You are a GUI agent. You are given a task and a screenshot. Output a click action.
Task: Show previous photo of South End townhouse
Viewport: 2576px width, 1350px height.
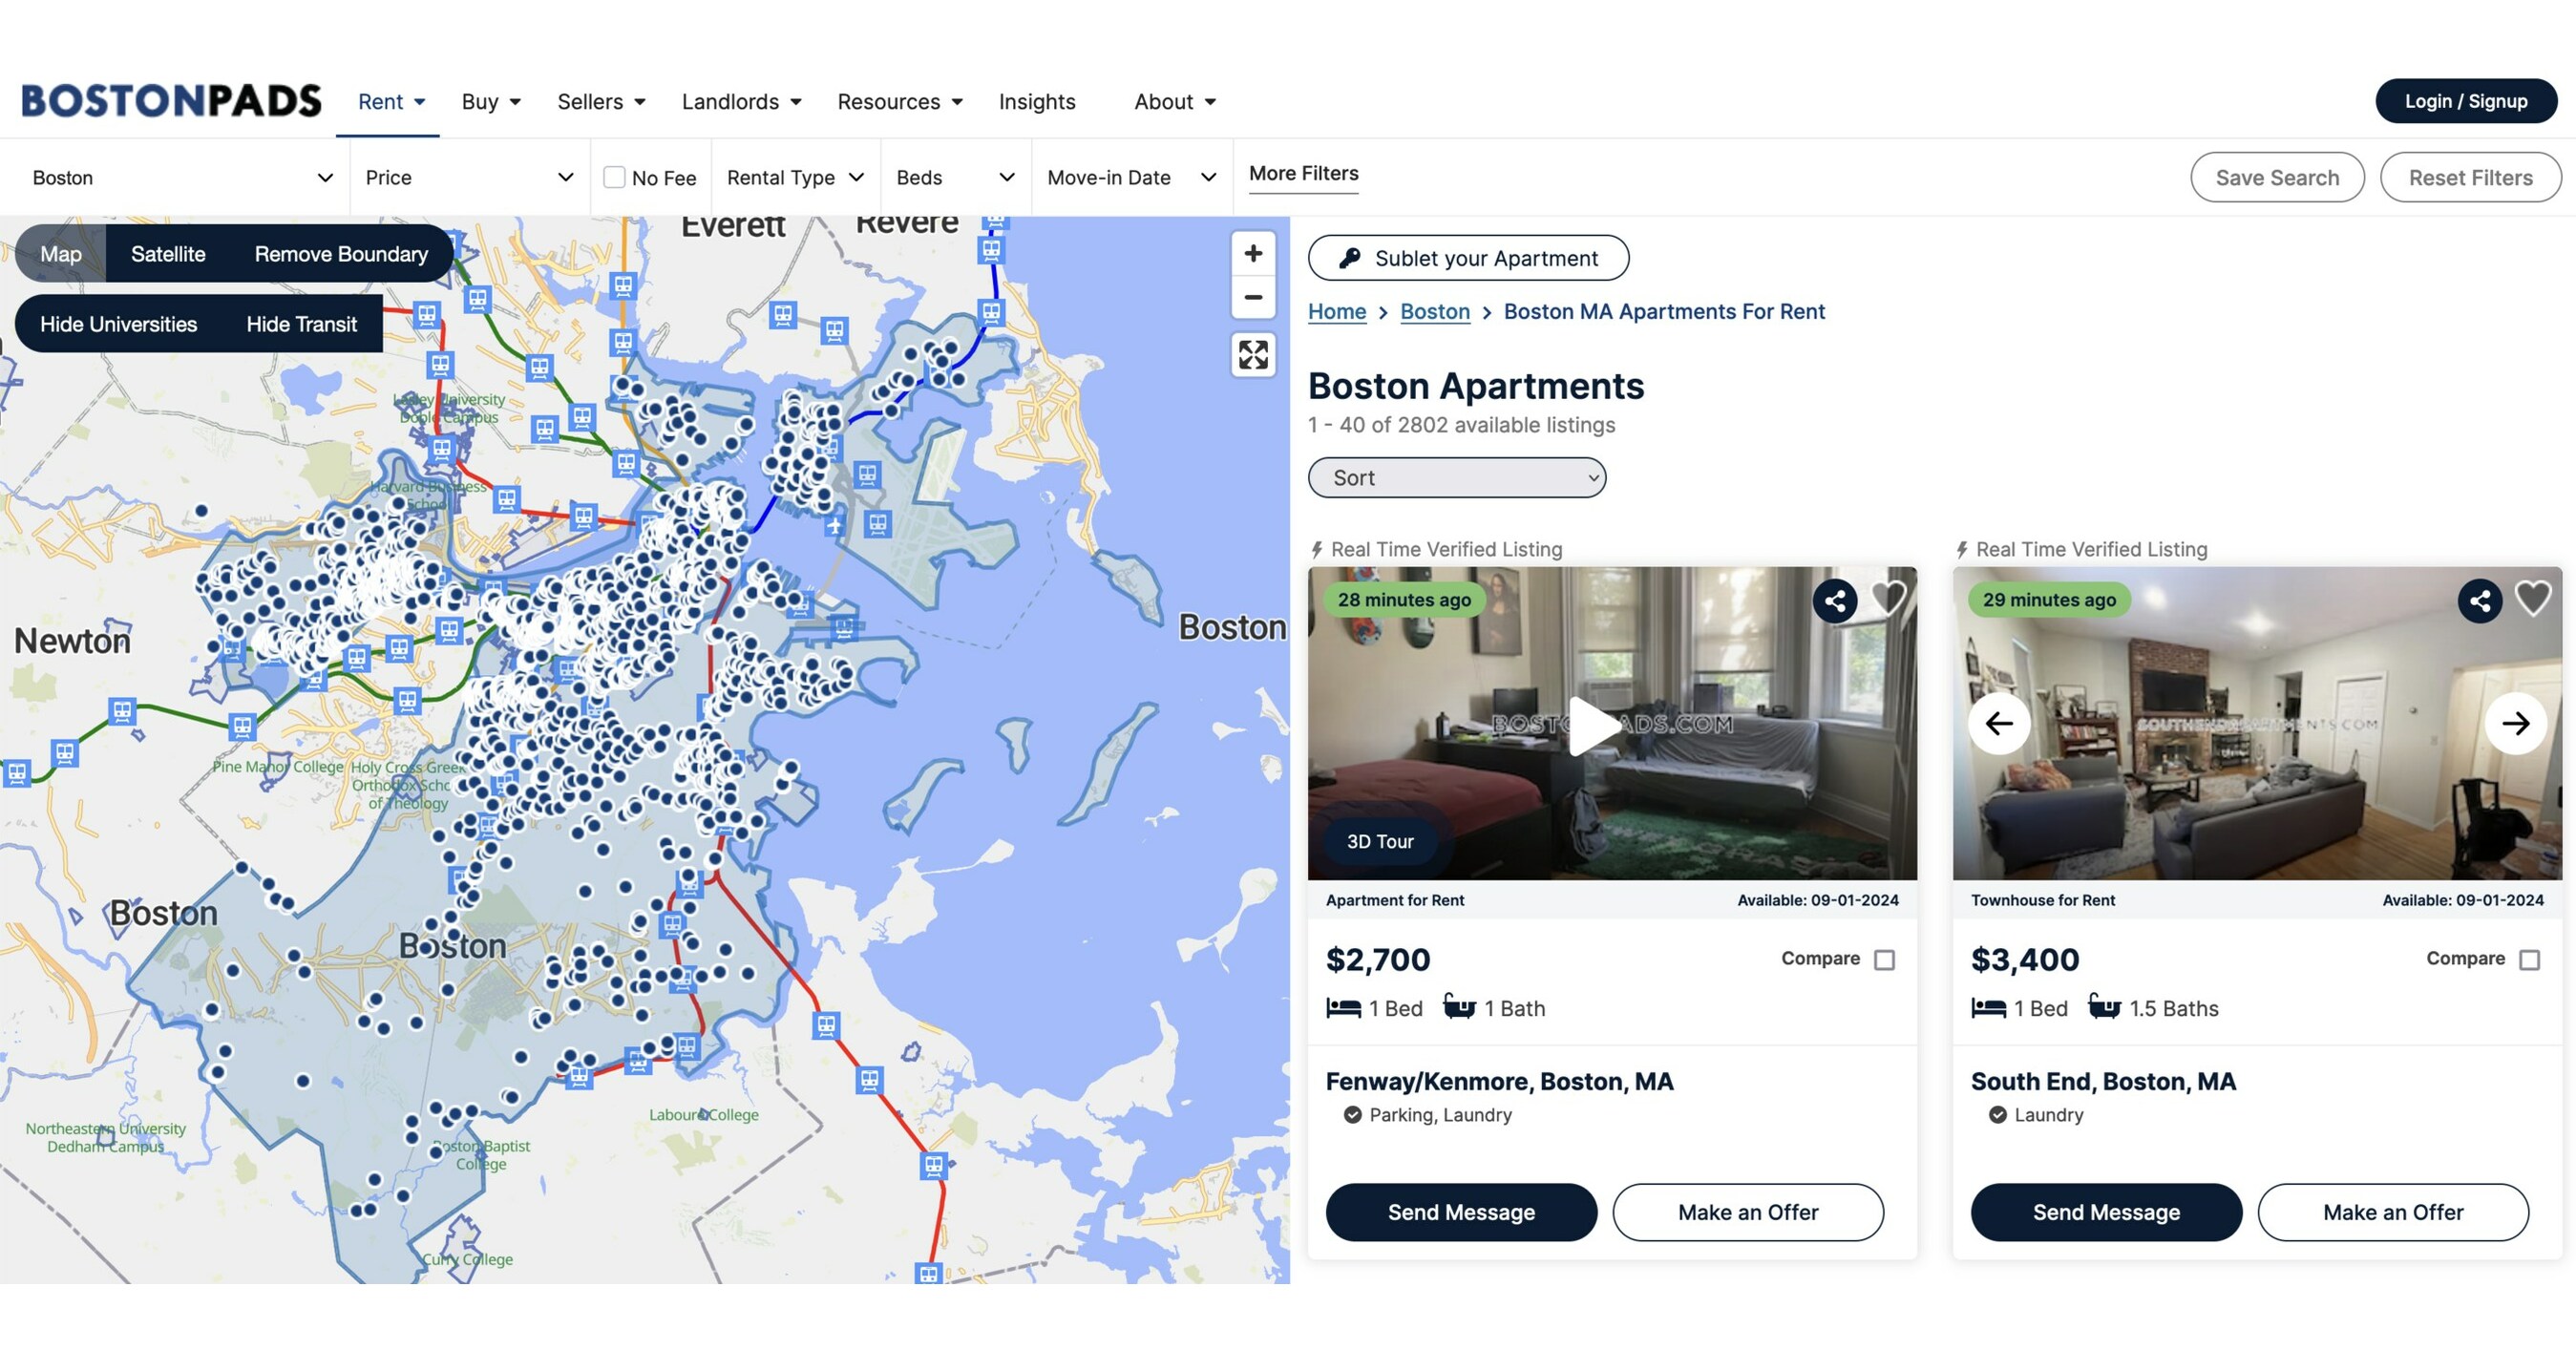tap(1999, 723)
